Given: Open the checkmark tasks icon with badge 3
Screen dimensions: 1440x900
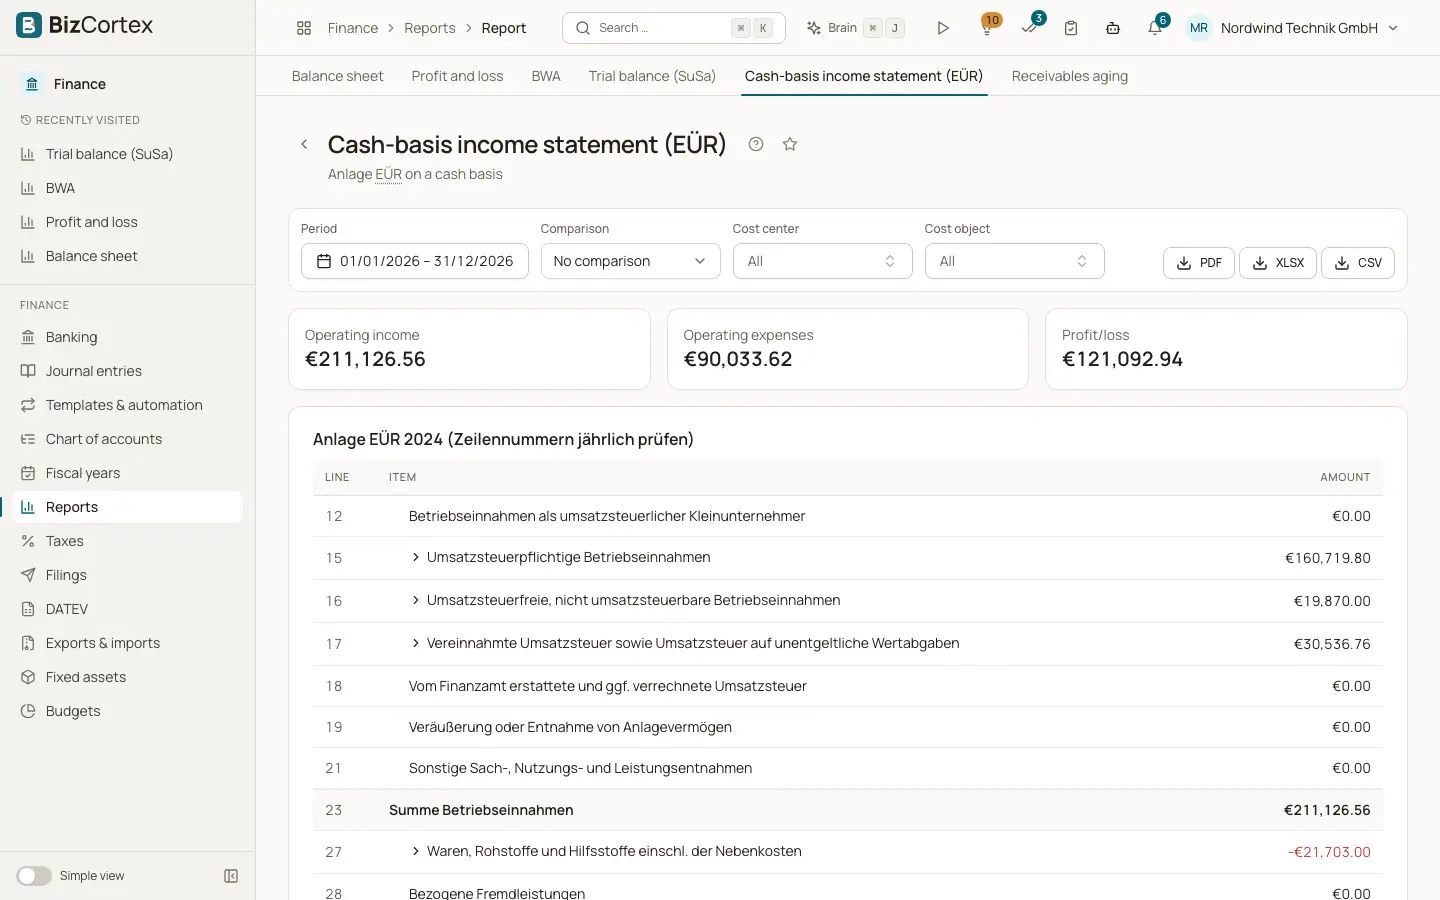Looking at the screenshot, I should (1029, 28).
